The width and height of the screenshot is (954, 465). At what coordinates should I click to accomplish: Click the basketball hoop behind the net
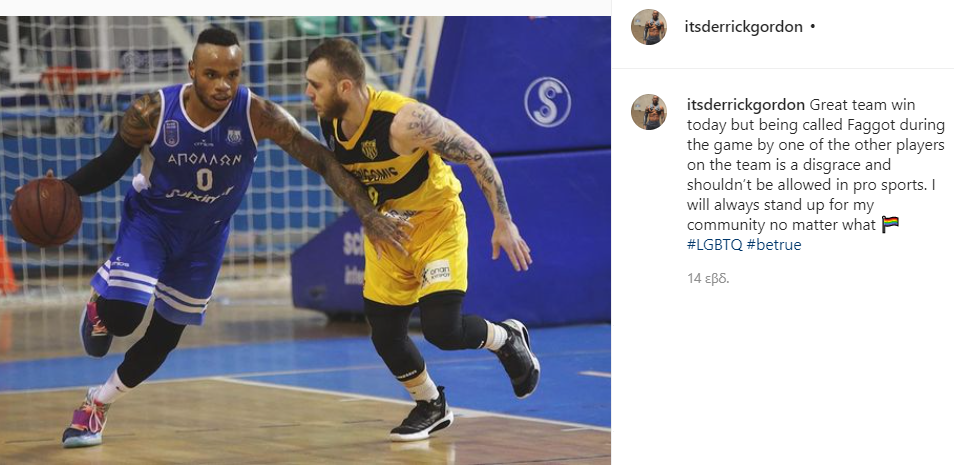tap(79, 78)
